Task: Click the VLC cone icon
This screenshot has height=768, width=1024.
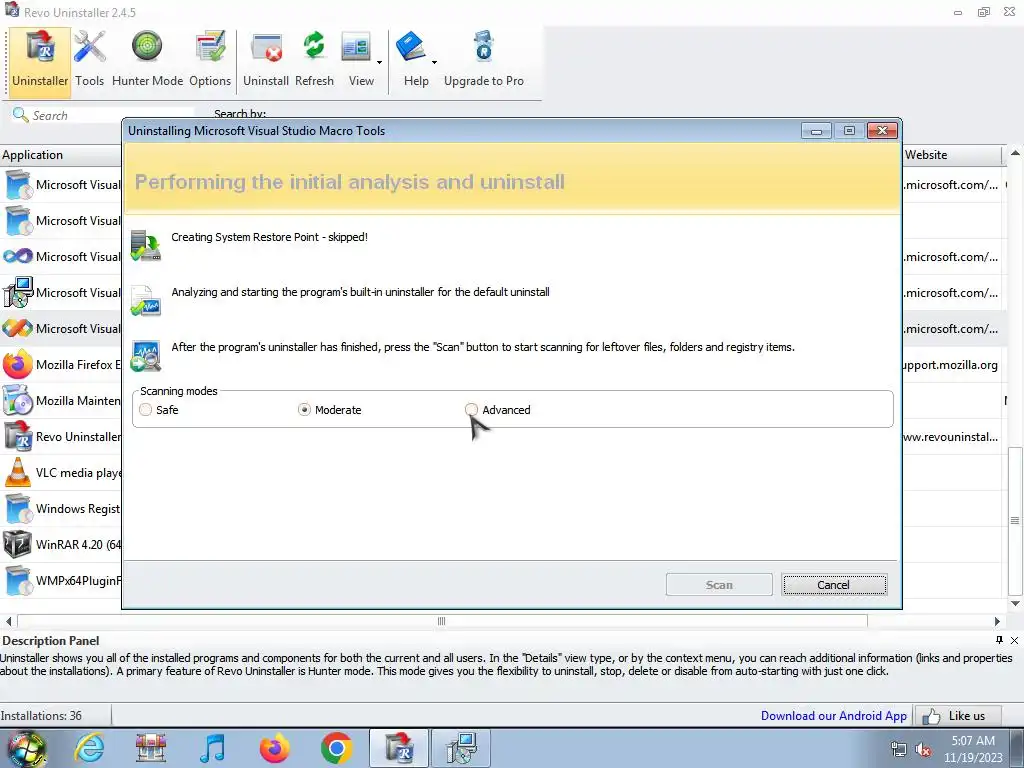Action: pos(18,472)
